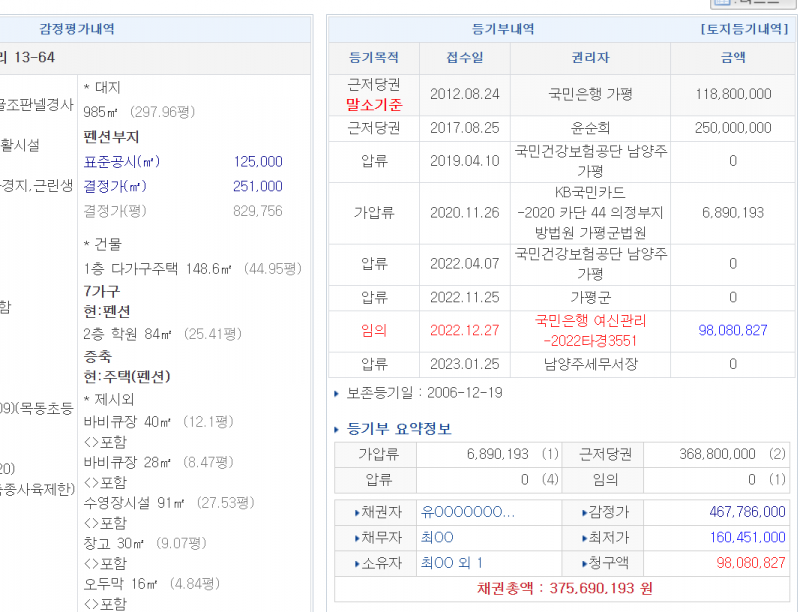The image size is (800, 612).
Task: Click the arrow bullet beside 보존등기일
Action: coord(337,394)
